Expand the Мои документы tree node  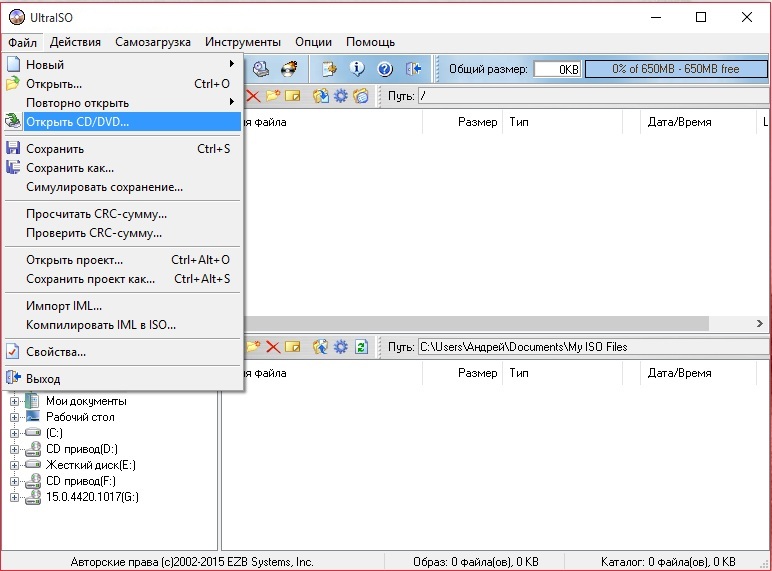(x=14, y=401)
